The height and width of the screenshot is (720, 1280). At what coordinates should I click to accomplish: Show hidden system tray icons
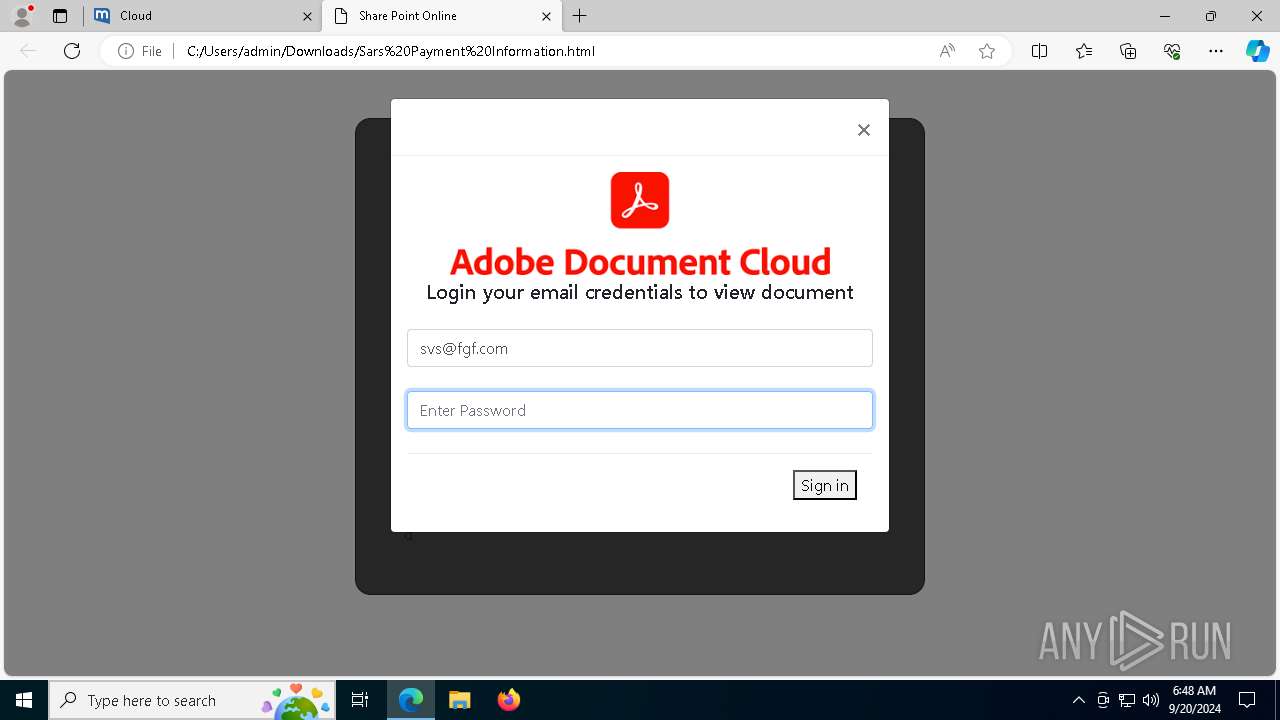click(x=1078, y=700)
